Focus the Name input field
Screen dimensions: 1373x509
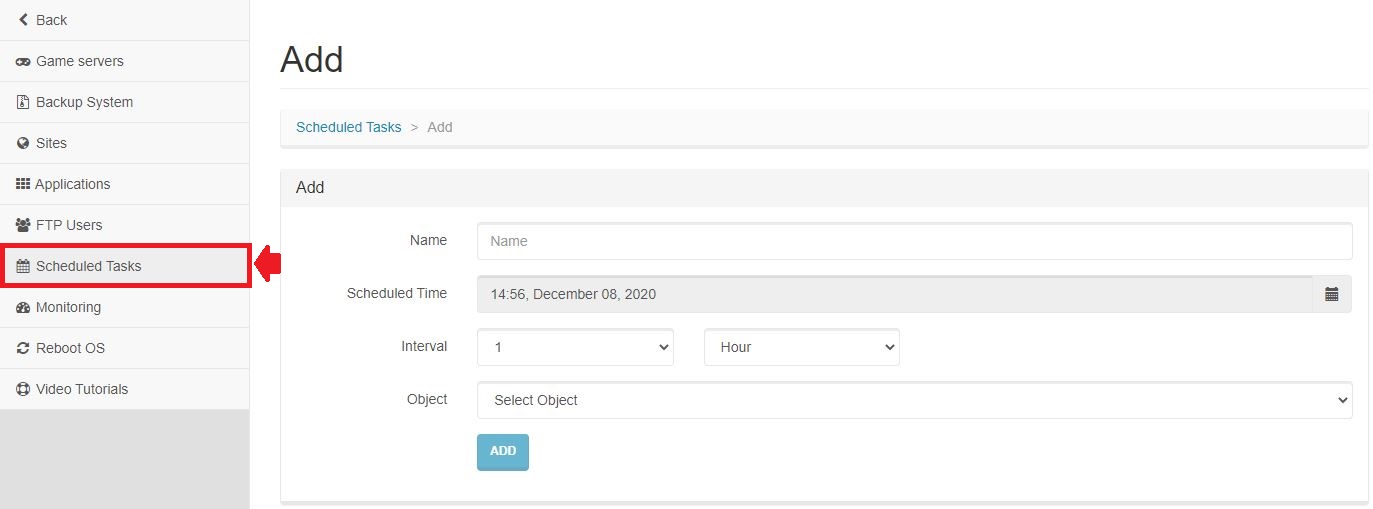pos(915,241)
